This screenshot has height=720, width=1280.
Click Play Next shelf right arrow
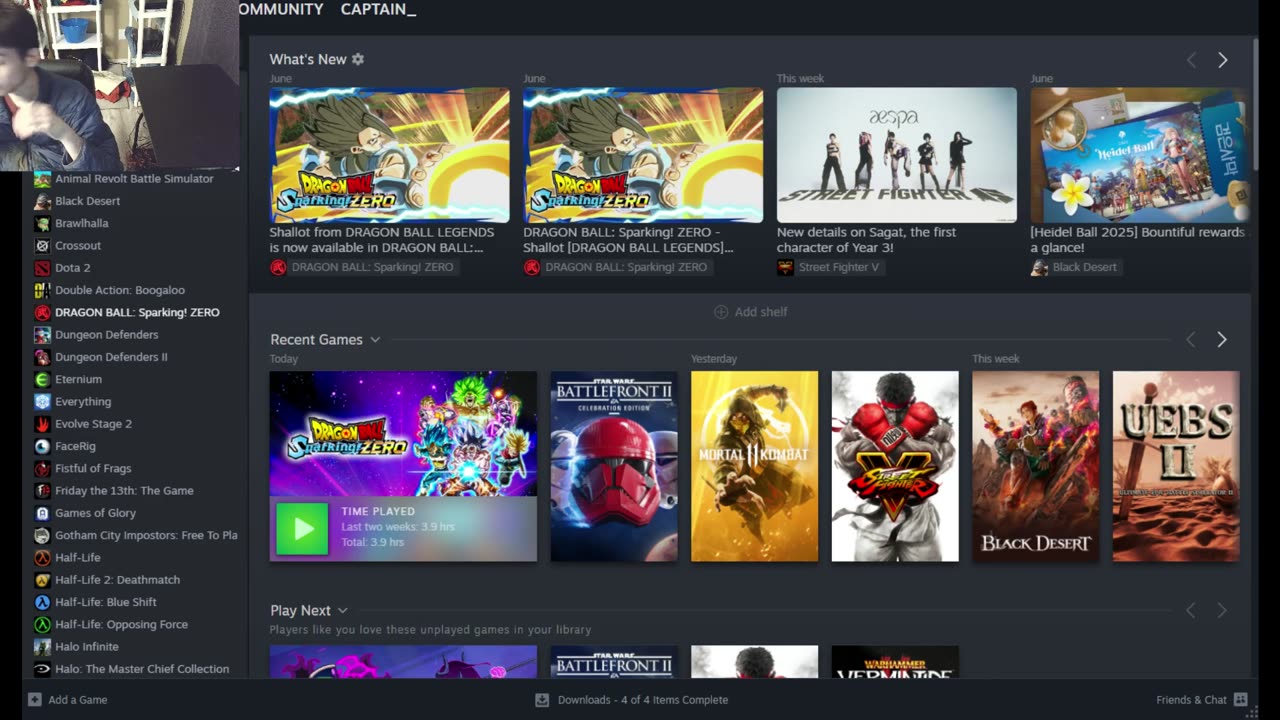click(x=1221, y=610)
